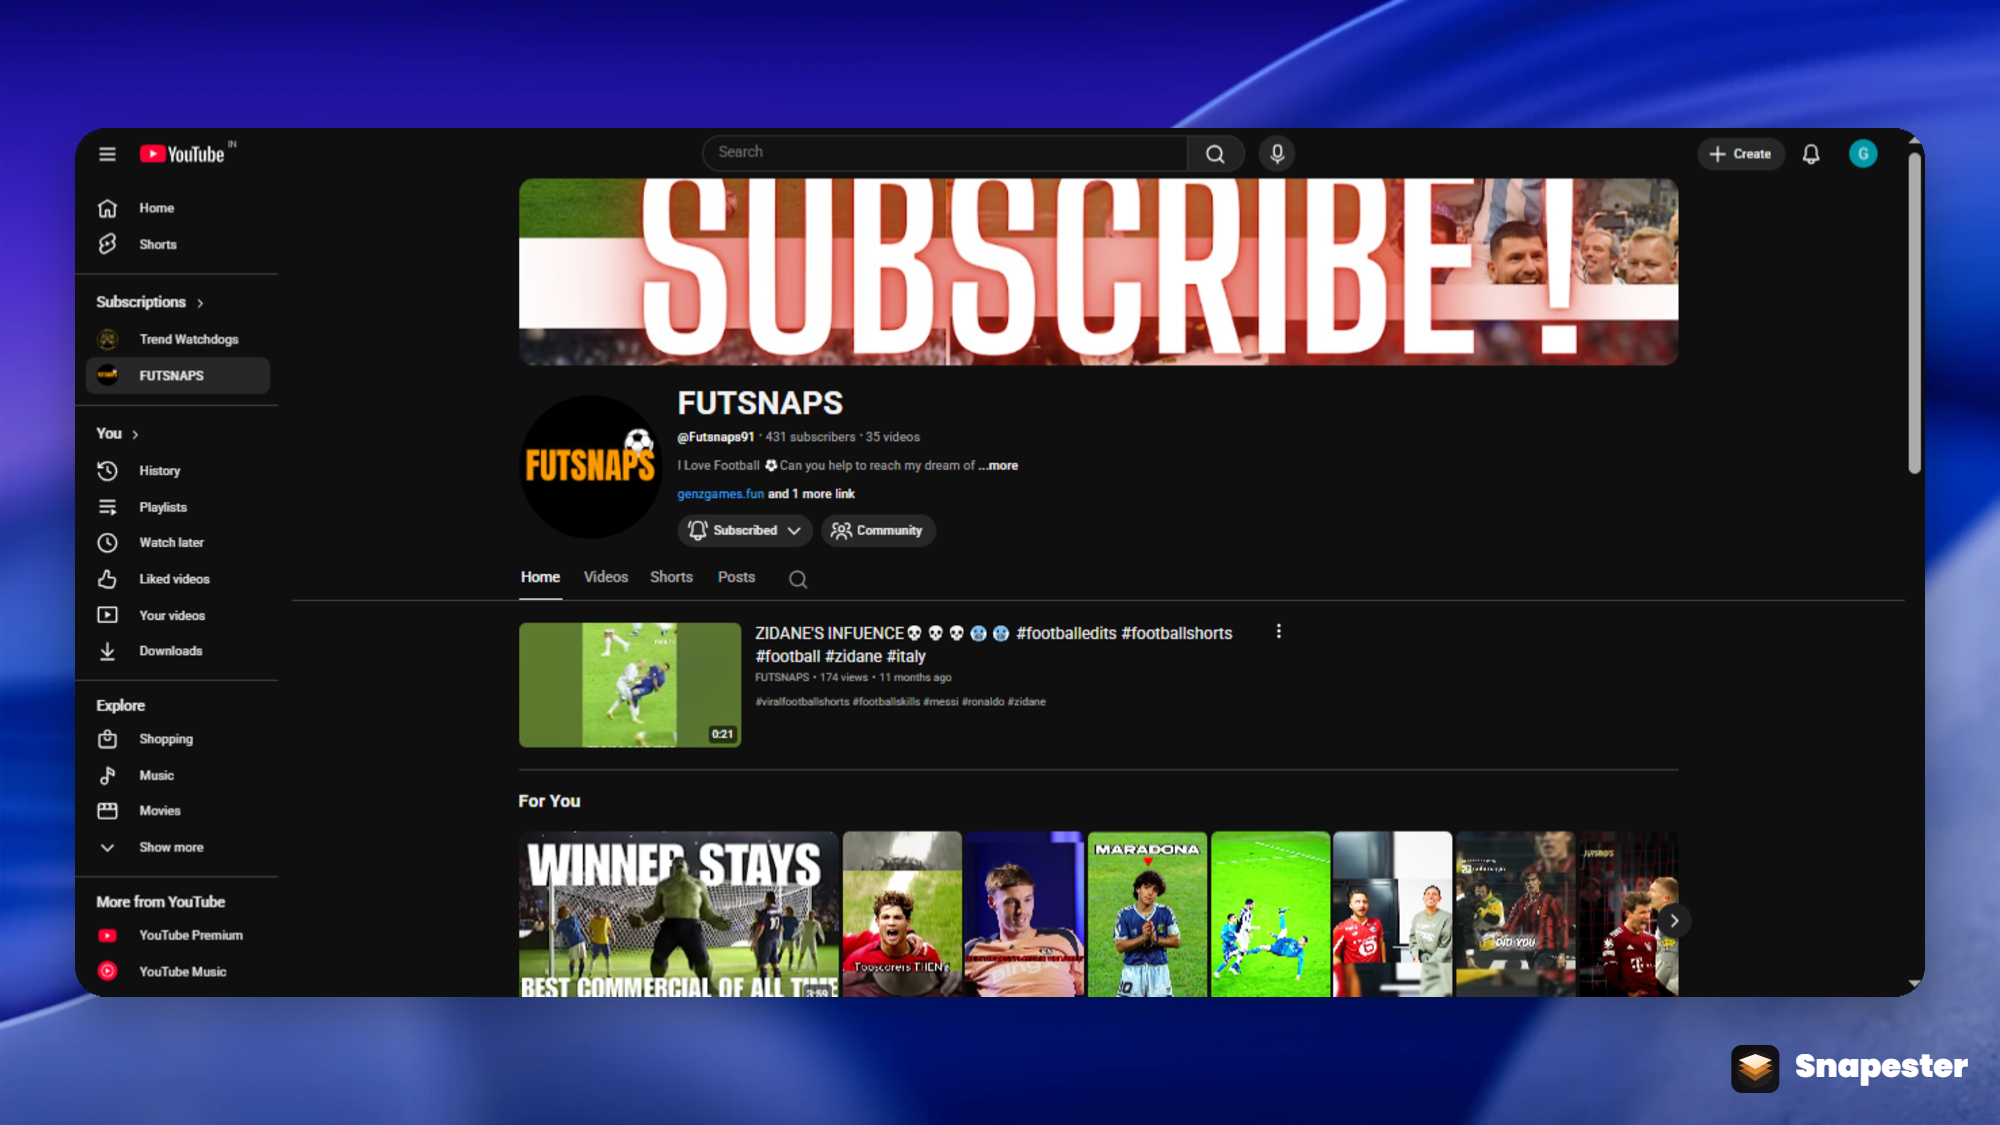Screen dimensions: 2000x1125
Task: Open the Zidane's Influence video title
Action: coord(994,645)
